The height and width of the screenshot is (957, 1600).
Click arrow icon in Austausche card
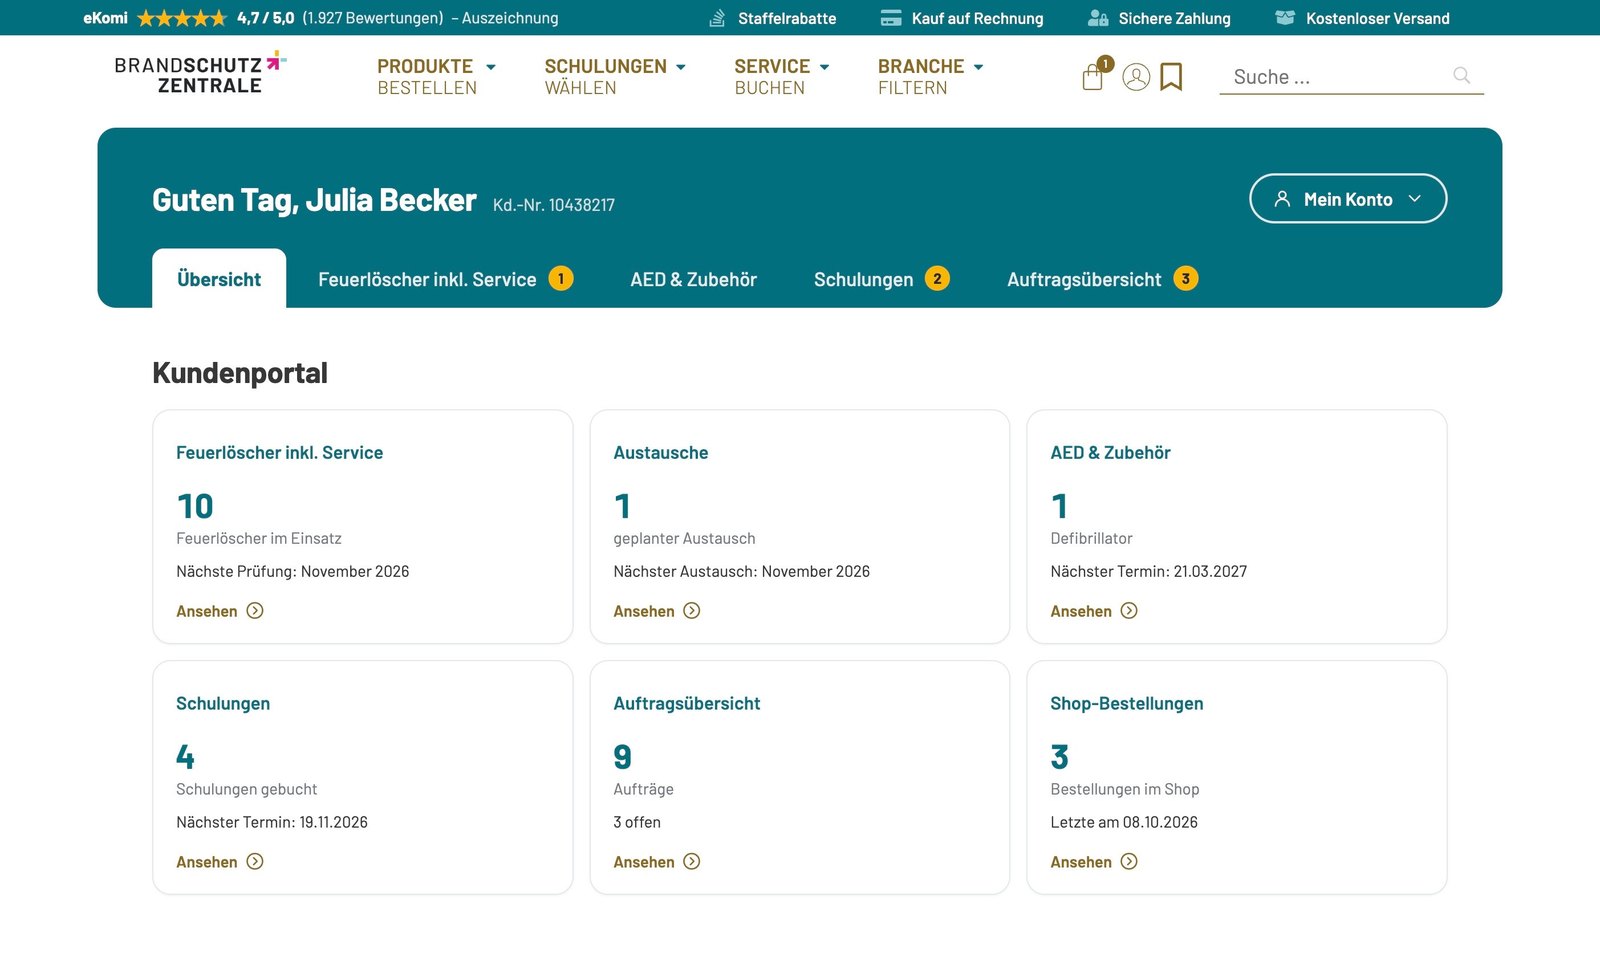(692, 610)
